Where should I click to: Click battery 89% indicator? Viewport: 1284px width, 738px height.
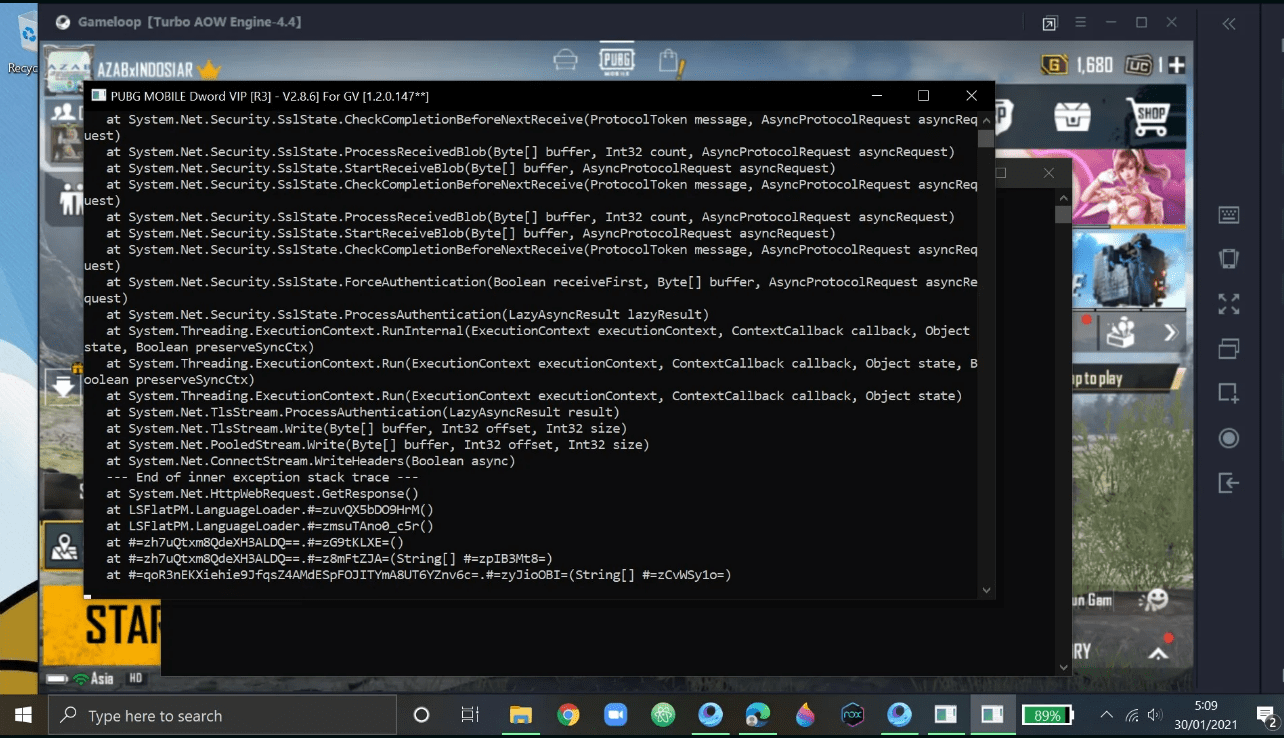pos(1047,716)
